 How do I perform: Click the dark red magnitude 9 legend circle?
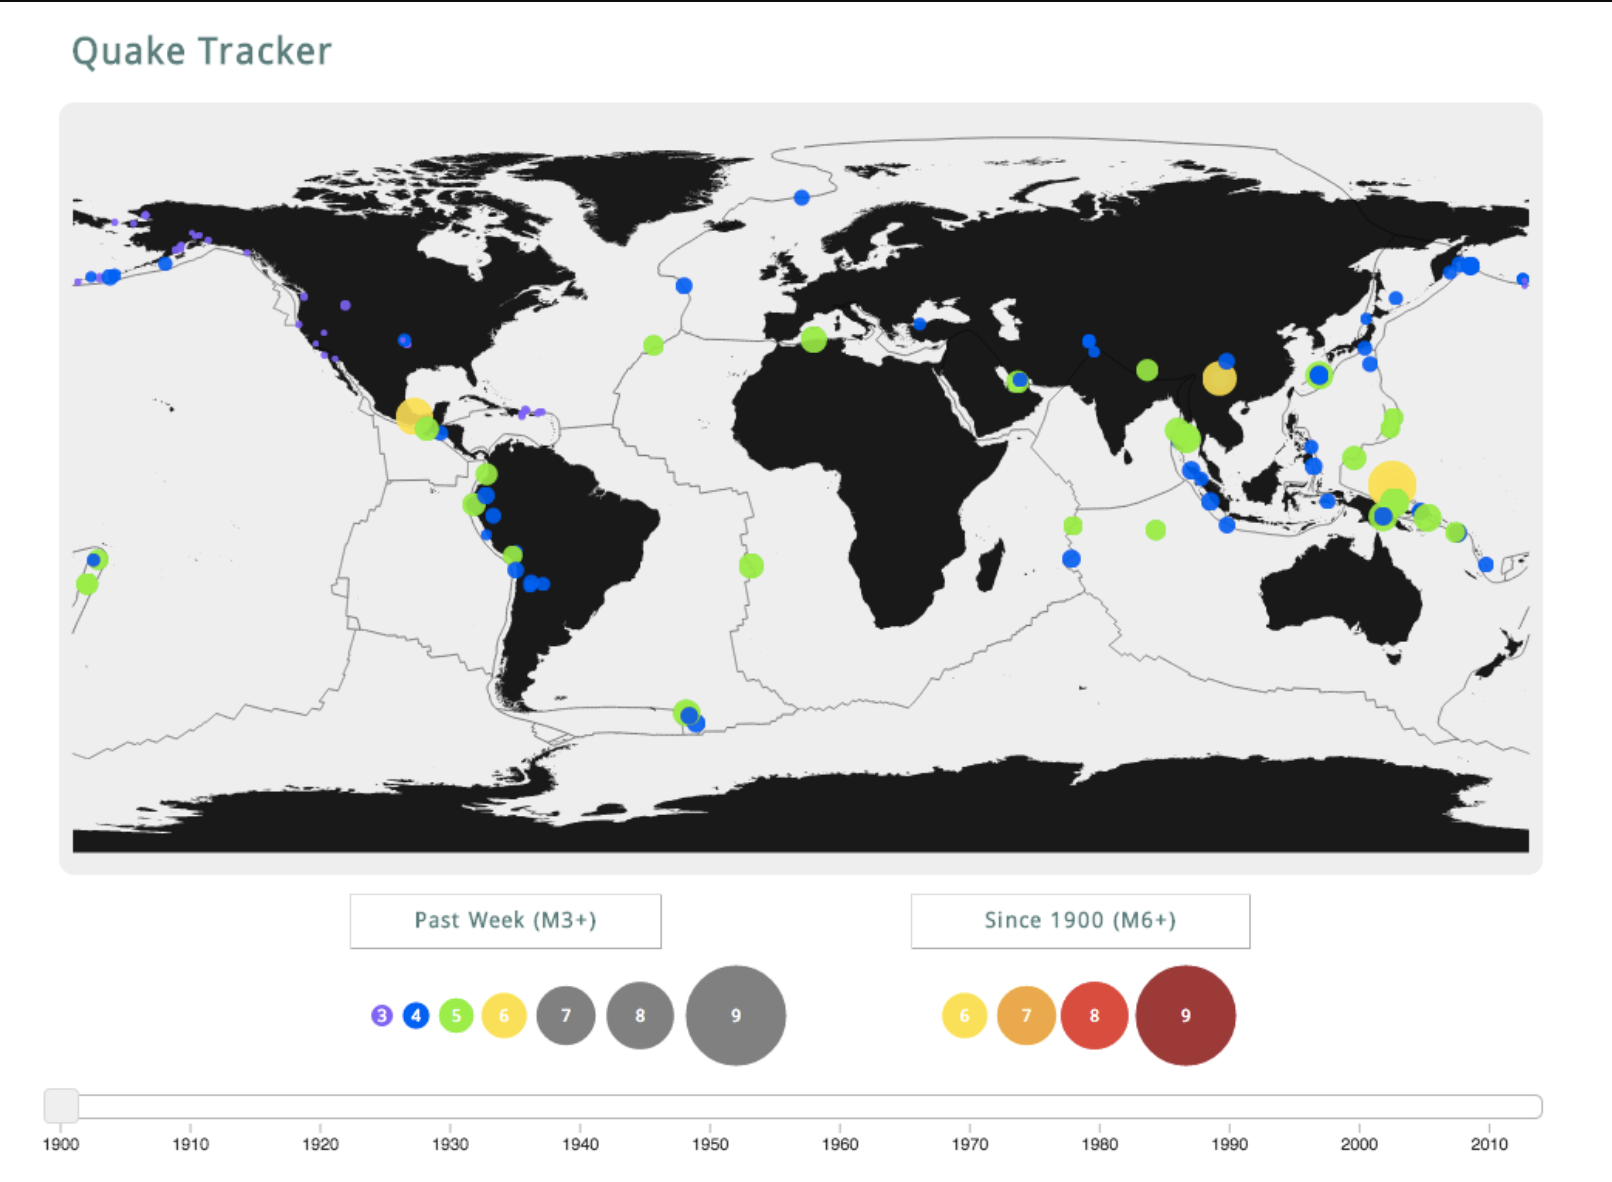point(1186,1015)
